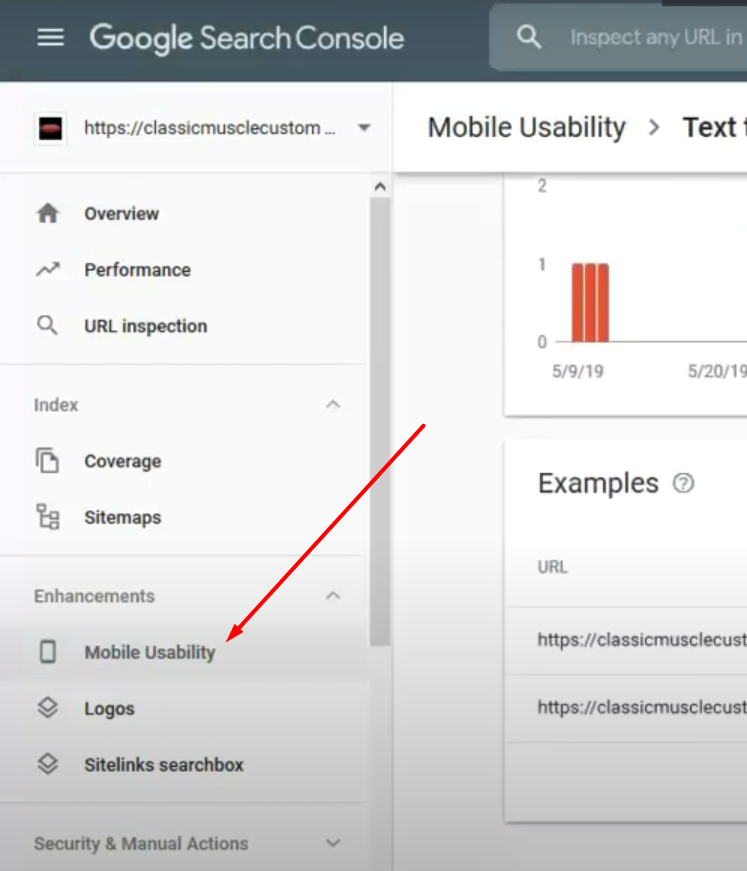The image size is (747, 871).
Task: Expand Security & Manual Actions chevron
Action: [333, 843]
